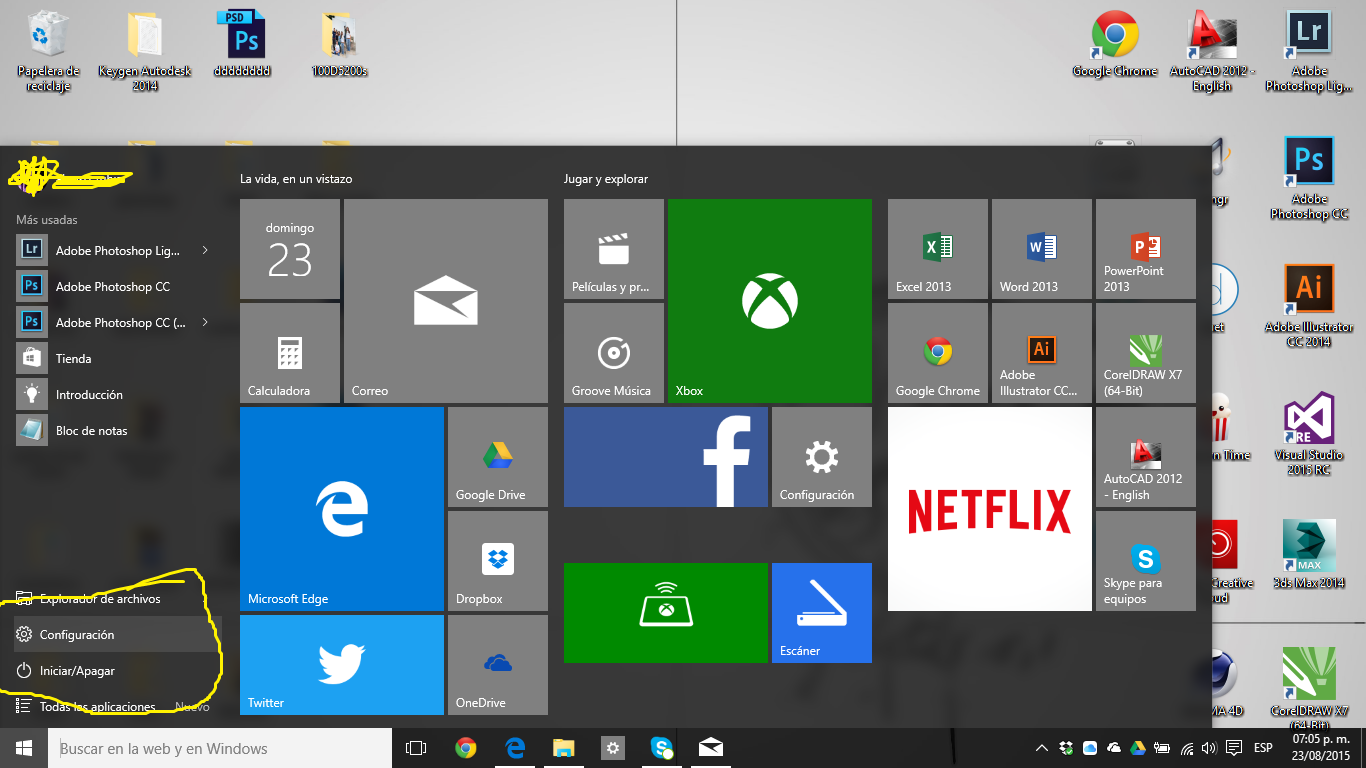Open the Wi-Fi network tray icon

(x=1187, y=748)
